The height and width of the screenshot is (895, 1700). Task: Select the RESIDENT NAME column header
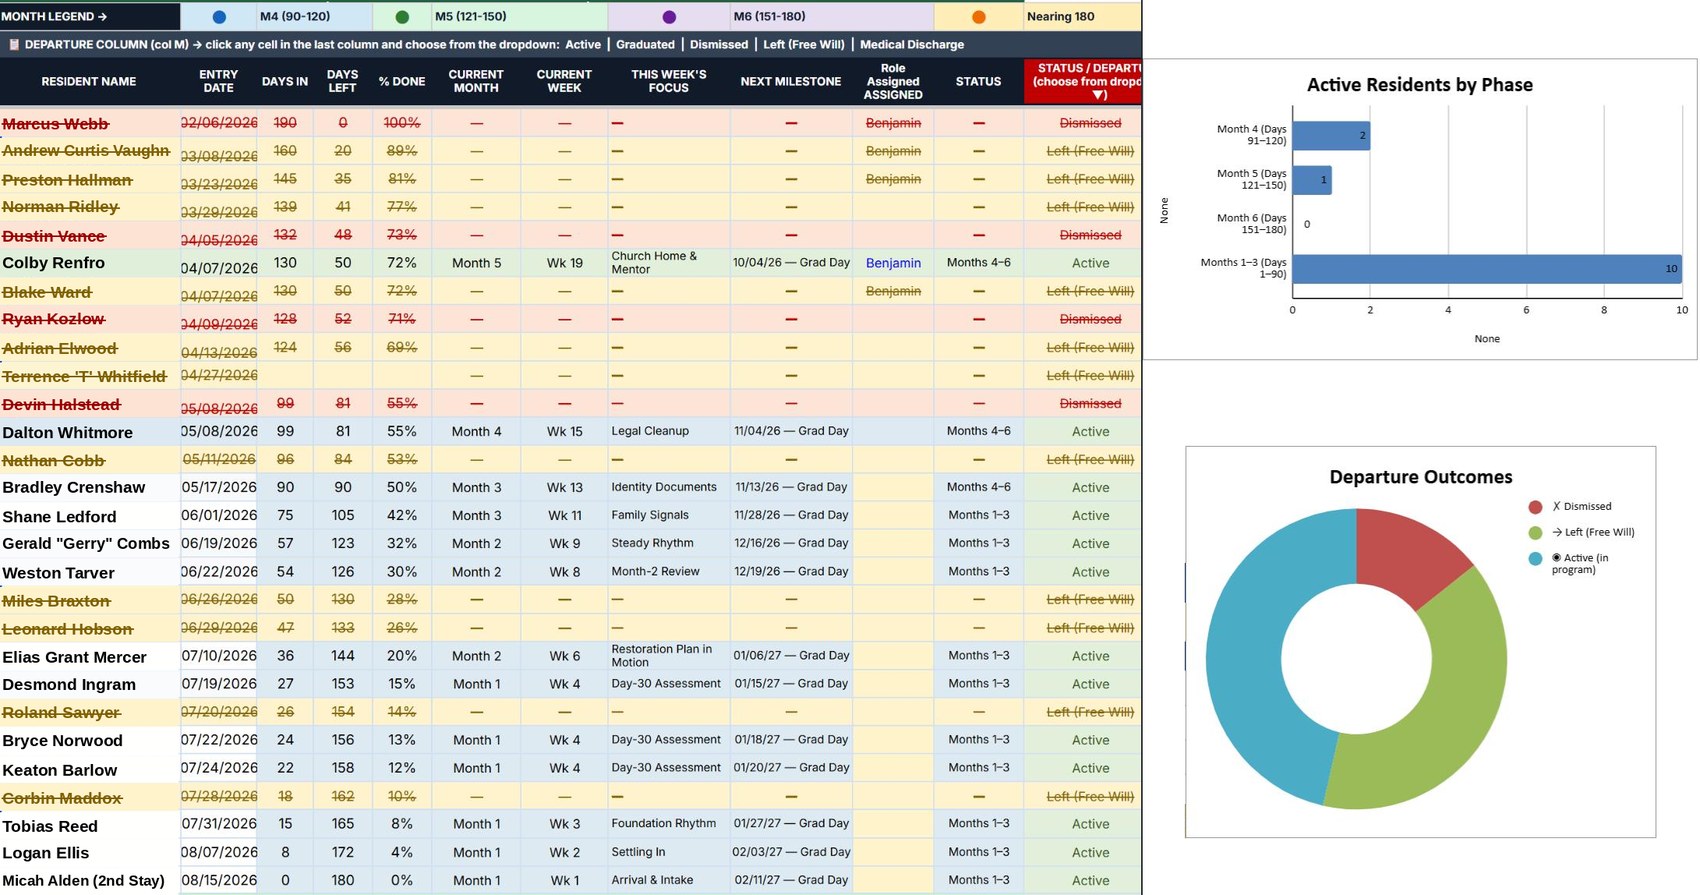coord(89,81)
